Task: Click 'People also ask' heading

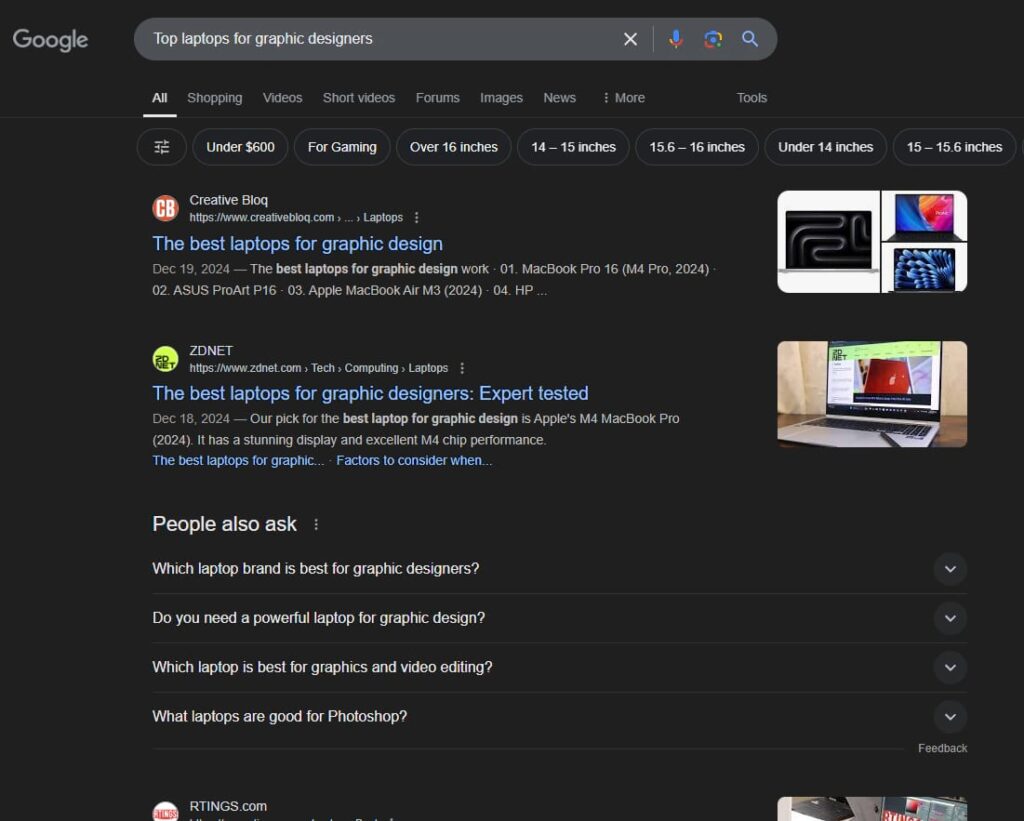Action: pos(224,524)
